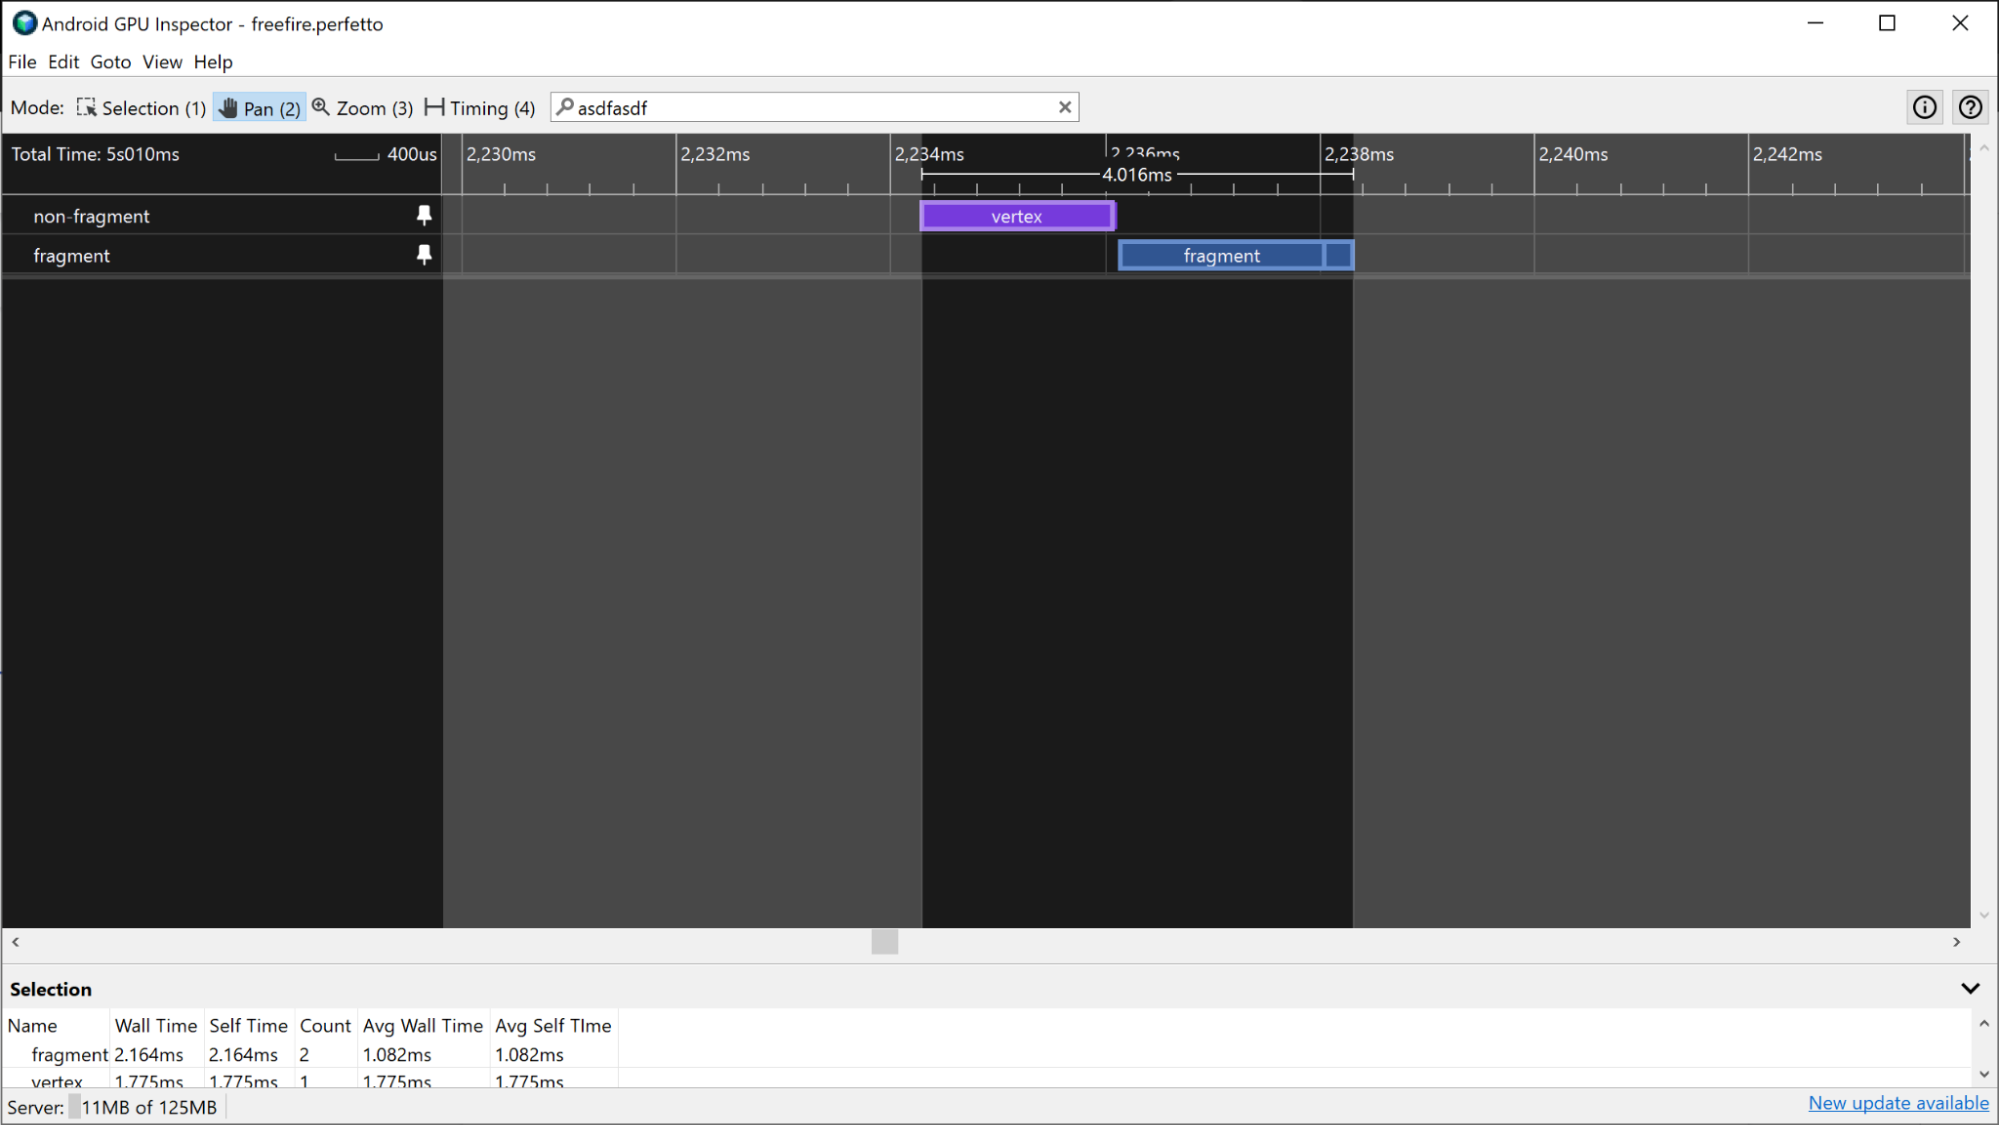The width and height of the screenshot is (1999, 1126).
Task: Click the info icon top-right
Action: (x=1925, y=107)
